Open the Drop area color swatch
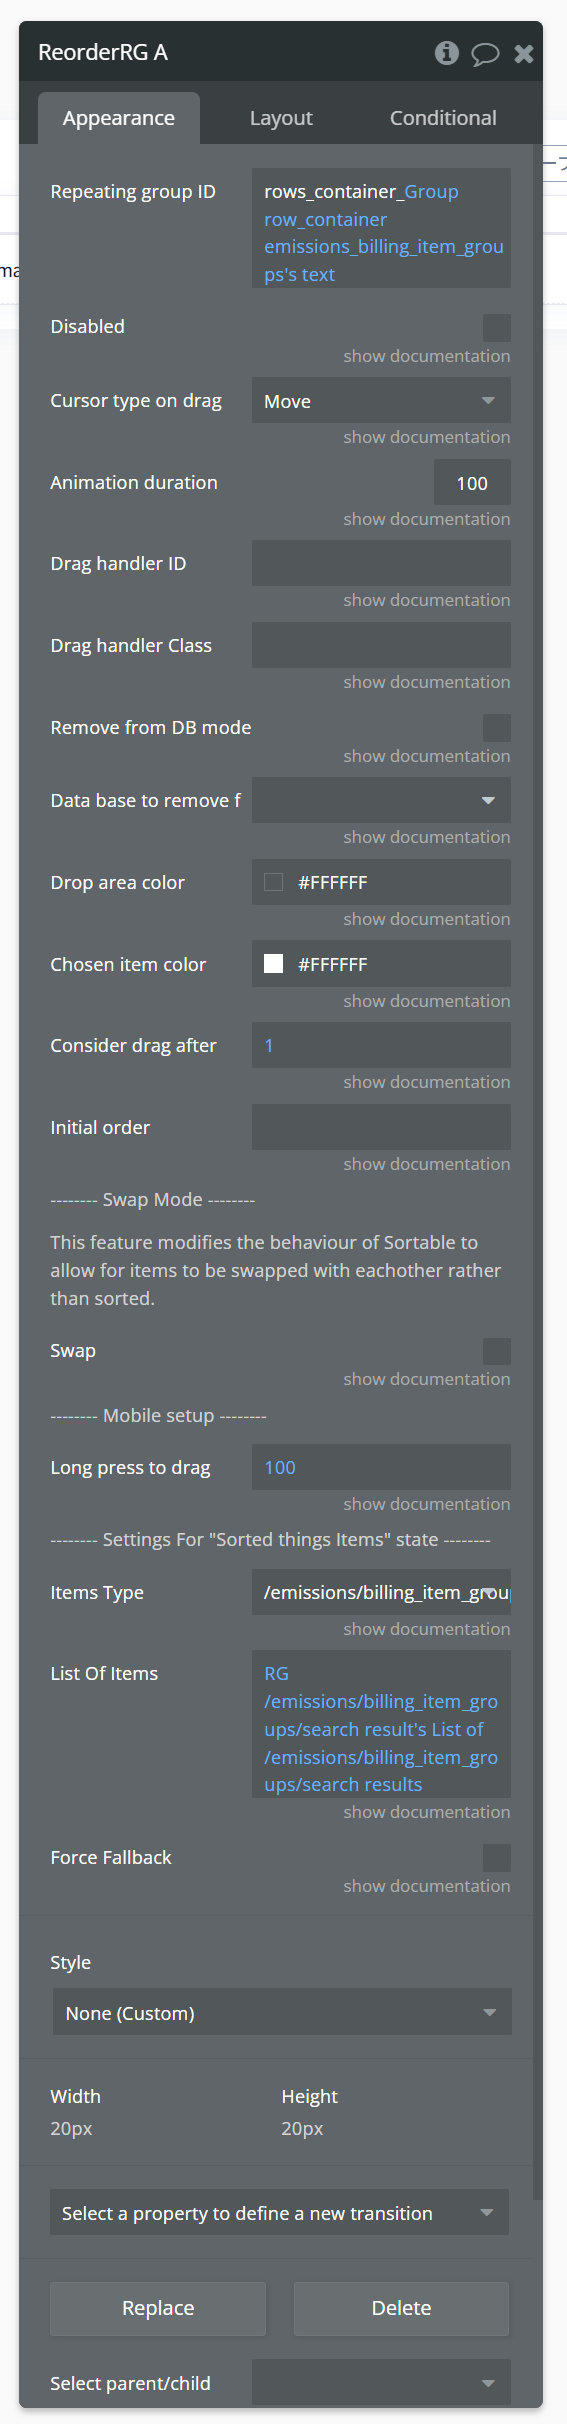 pyautogui.click(x=273, y=882)
